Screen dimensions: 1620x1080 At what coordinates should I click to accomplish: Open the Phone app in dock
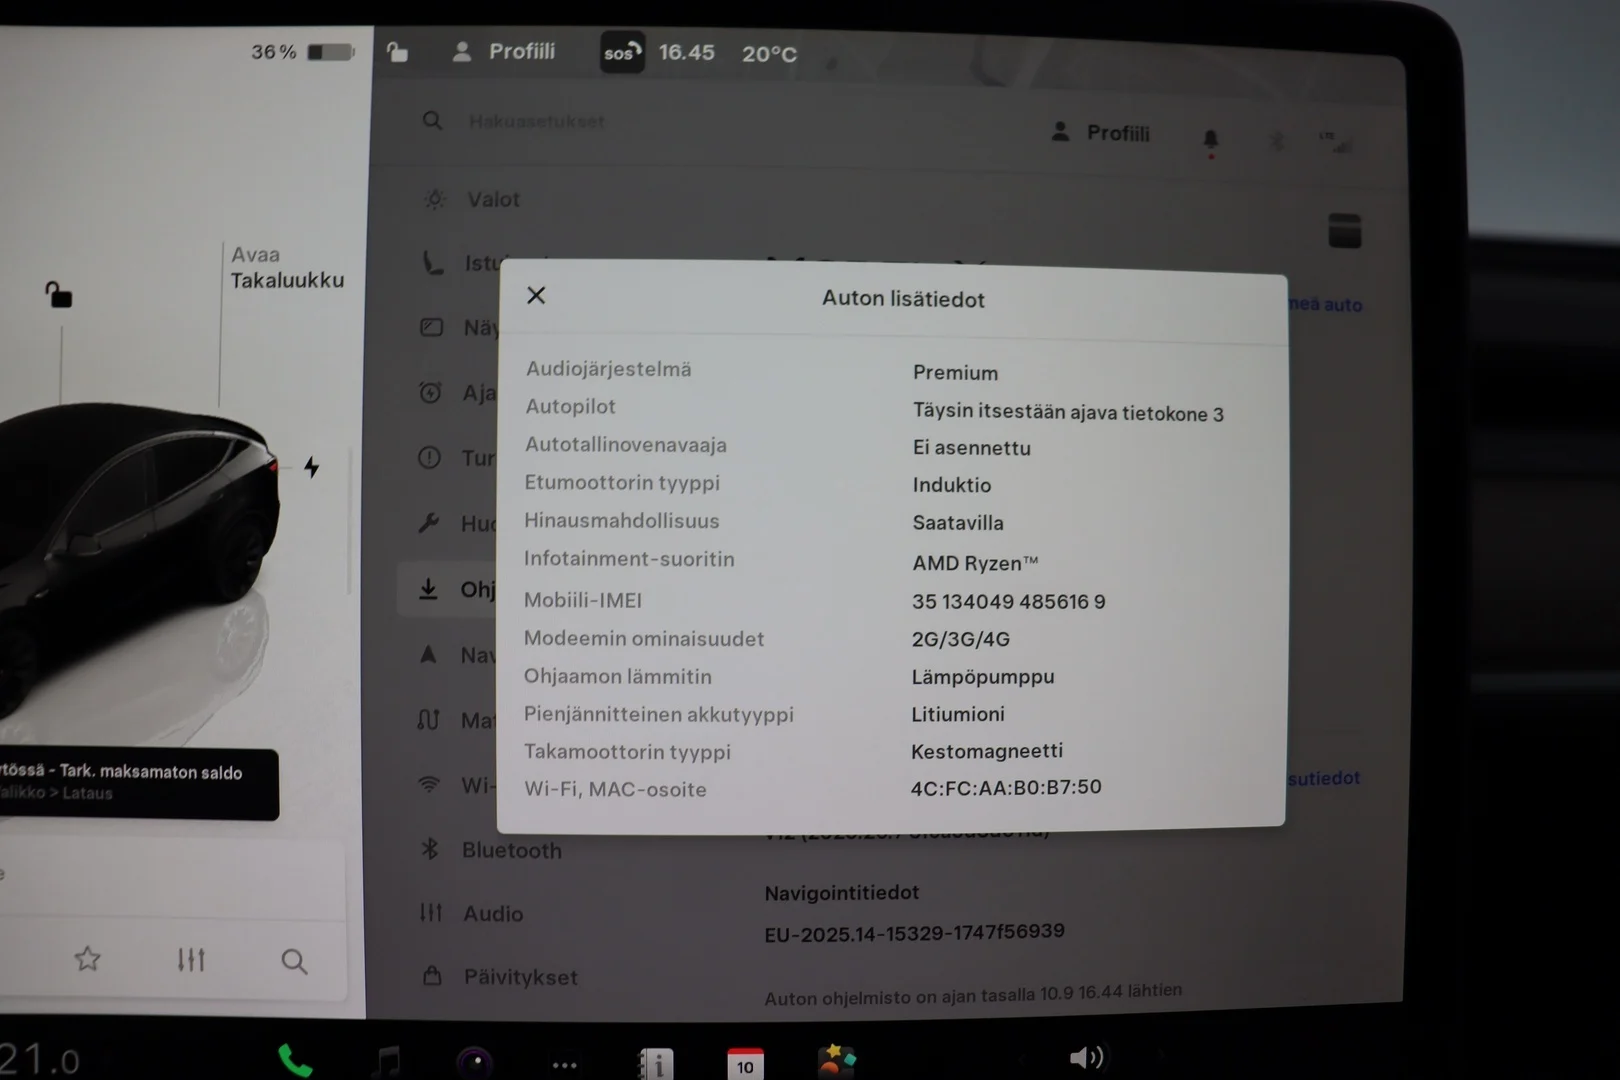(295, 1060)
